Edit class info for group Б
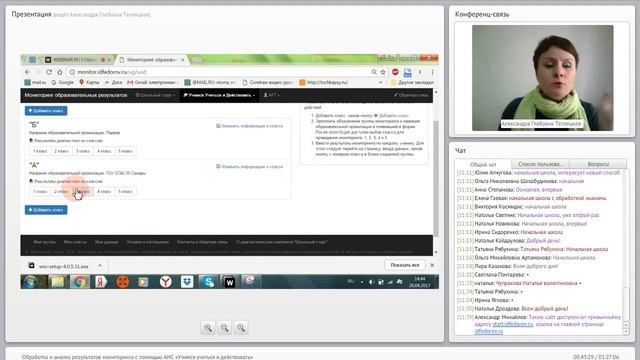This screenshot has width=640, height=360. tap(249, 126)
